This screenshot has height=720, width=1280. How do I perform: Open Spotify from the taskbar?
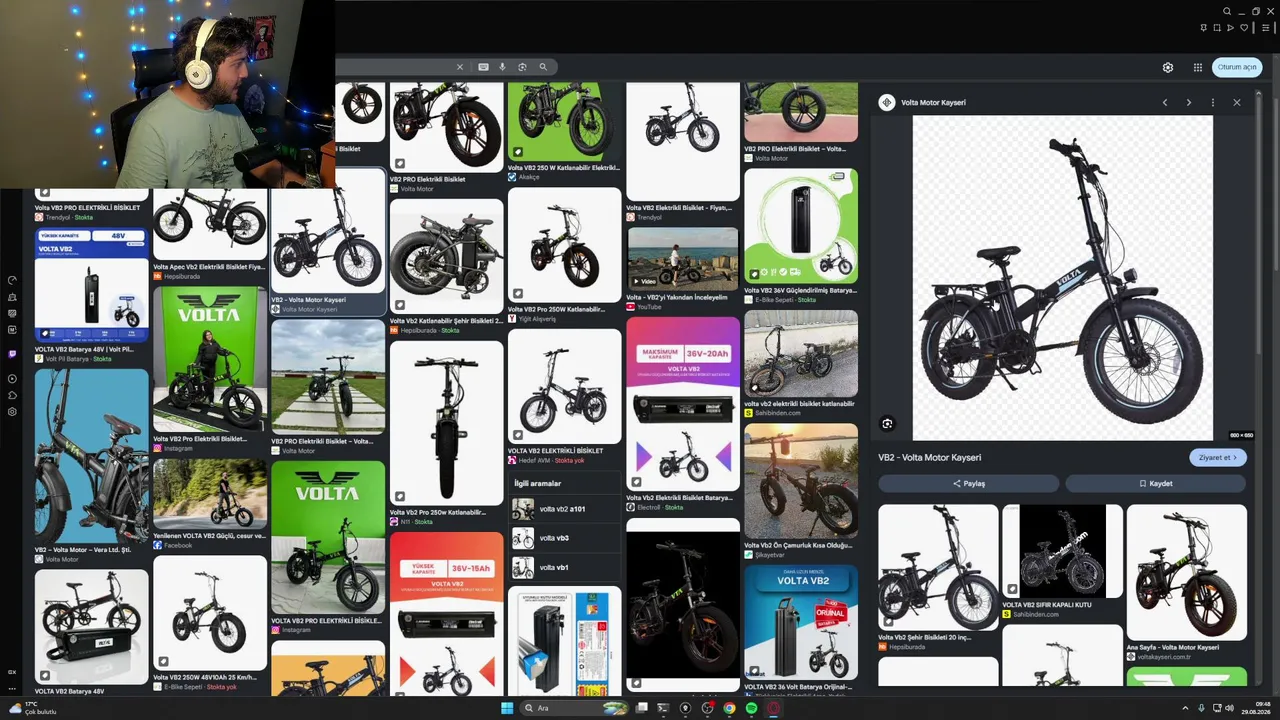tap(751, 708)
